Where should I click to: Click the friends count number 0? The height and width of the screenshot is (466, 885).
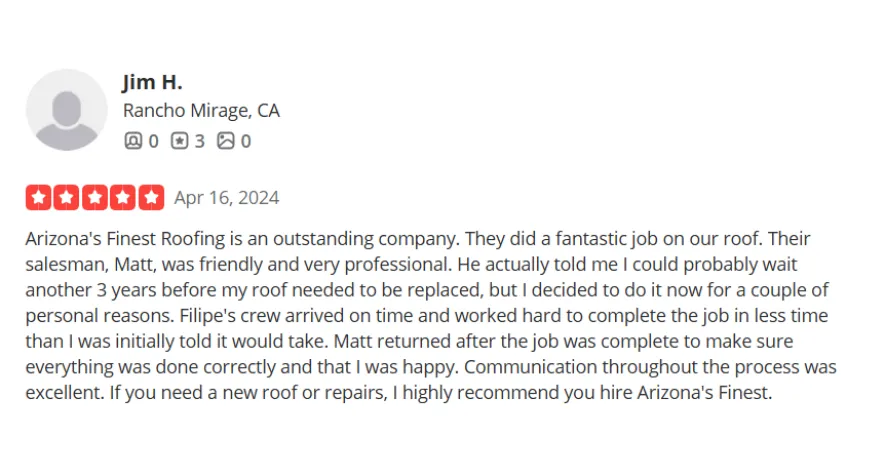(x=154, y=141)
